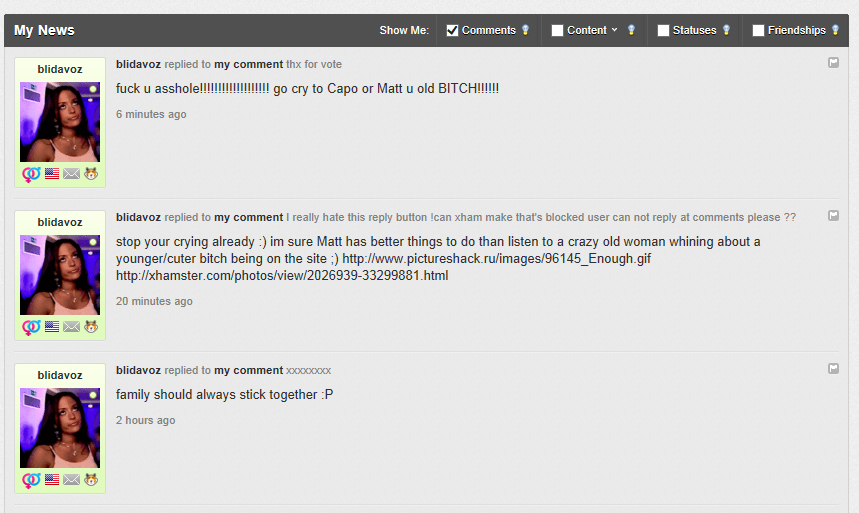
Task: Click the 'my comment' link in third entry
Action: click(x=248, y=370)
